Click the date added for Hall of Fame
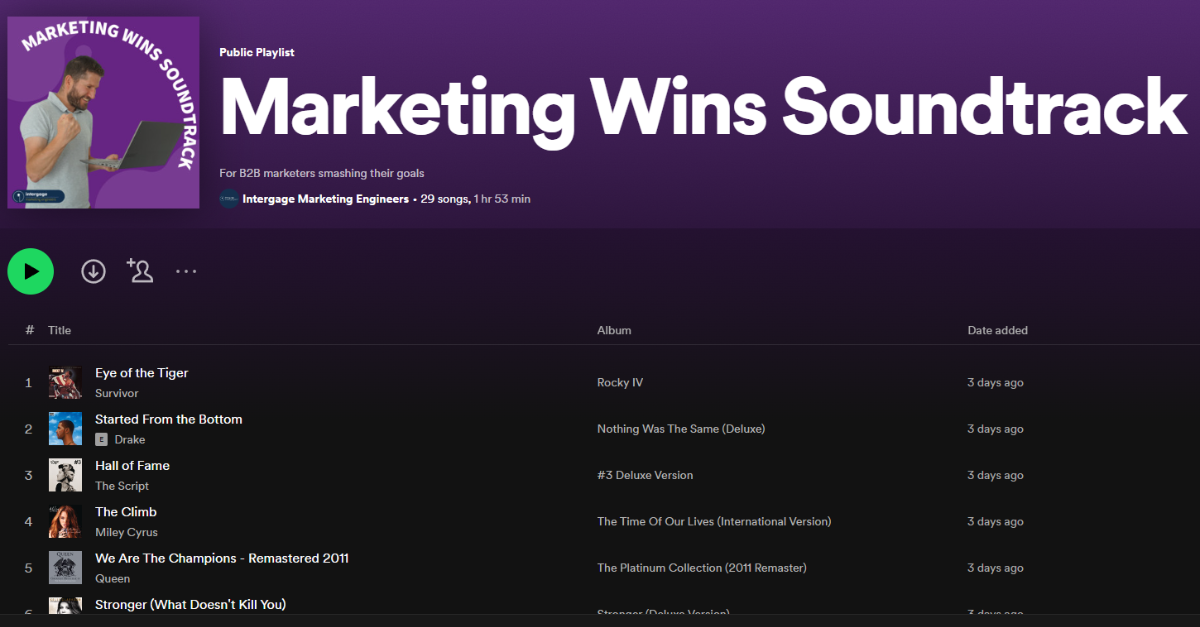The width and height of the screenshot is (1200, 627). [995, 475]
